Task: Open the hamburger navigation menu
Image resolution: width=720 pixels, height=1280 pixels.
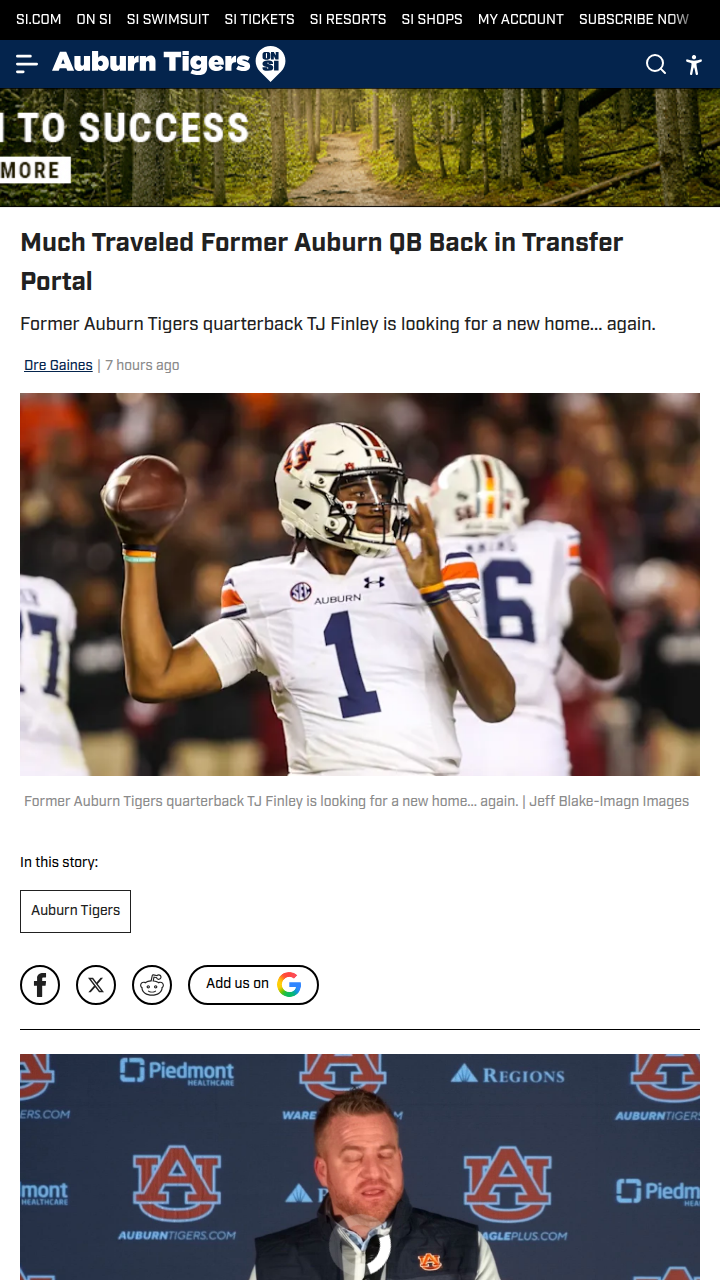Action: click(27, 64)
